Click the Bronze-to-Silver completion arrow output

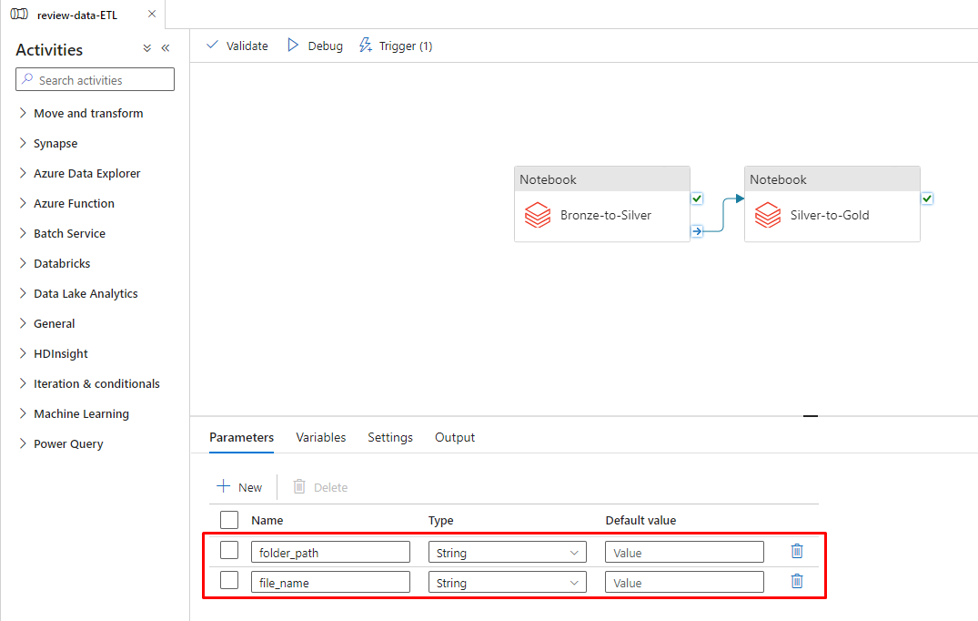[x=697, y=232]
